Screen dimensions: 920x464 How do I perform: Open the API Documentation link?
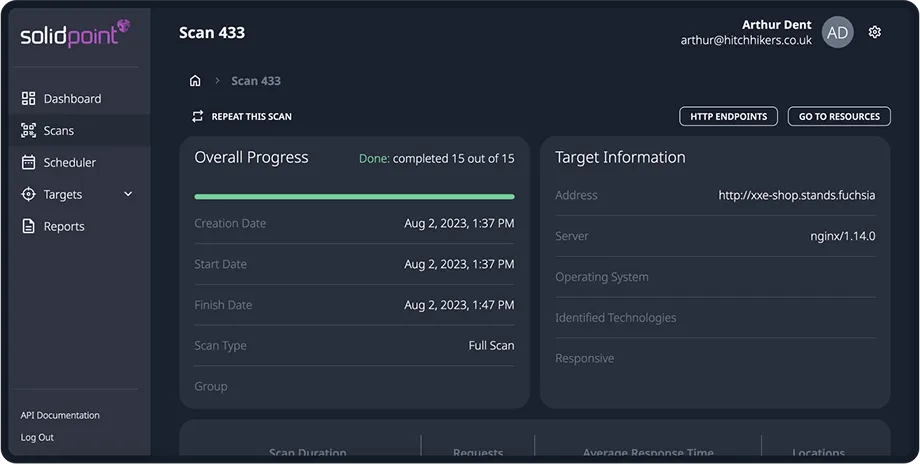[x=60, y=415]
